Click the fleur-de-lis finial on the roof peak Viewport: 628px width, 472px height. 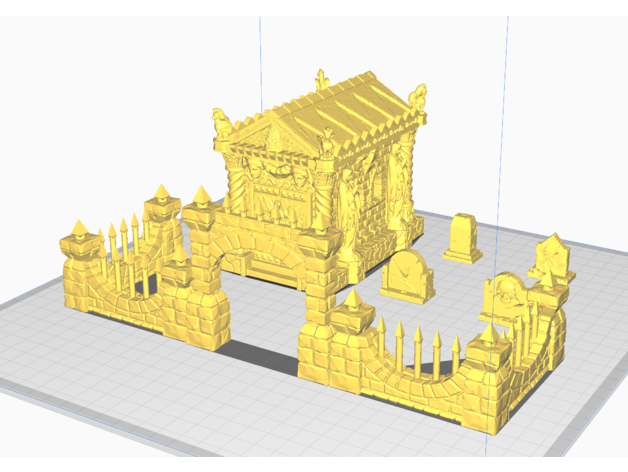[x=321, y=77]
